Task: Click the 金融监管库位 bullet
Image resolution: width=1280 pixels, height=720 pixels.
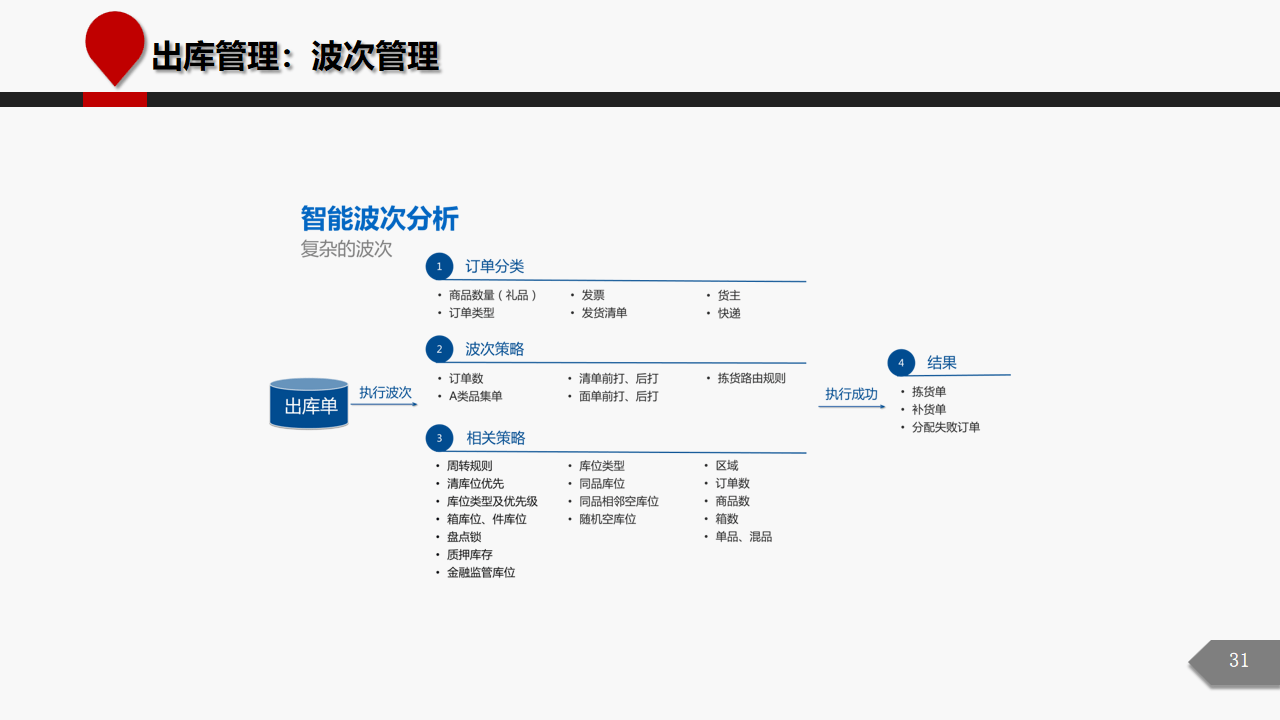Action: 481,573
